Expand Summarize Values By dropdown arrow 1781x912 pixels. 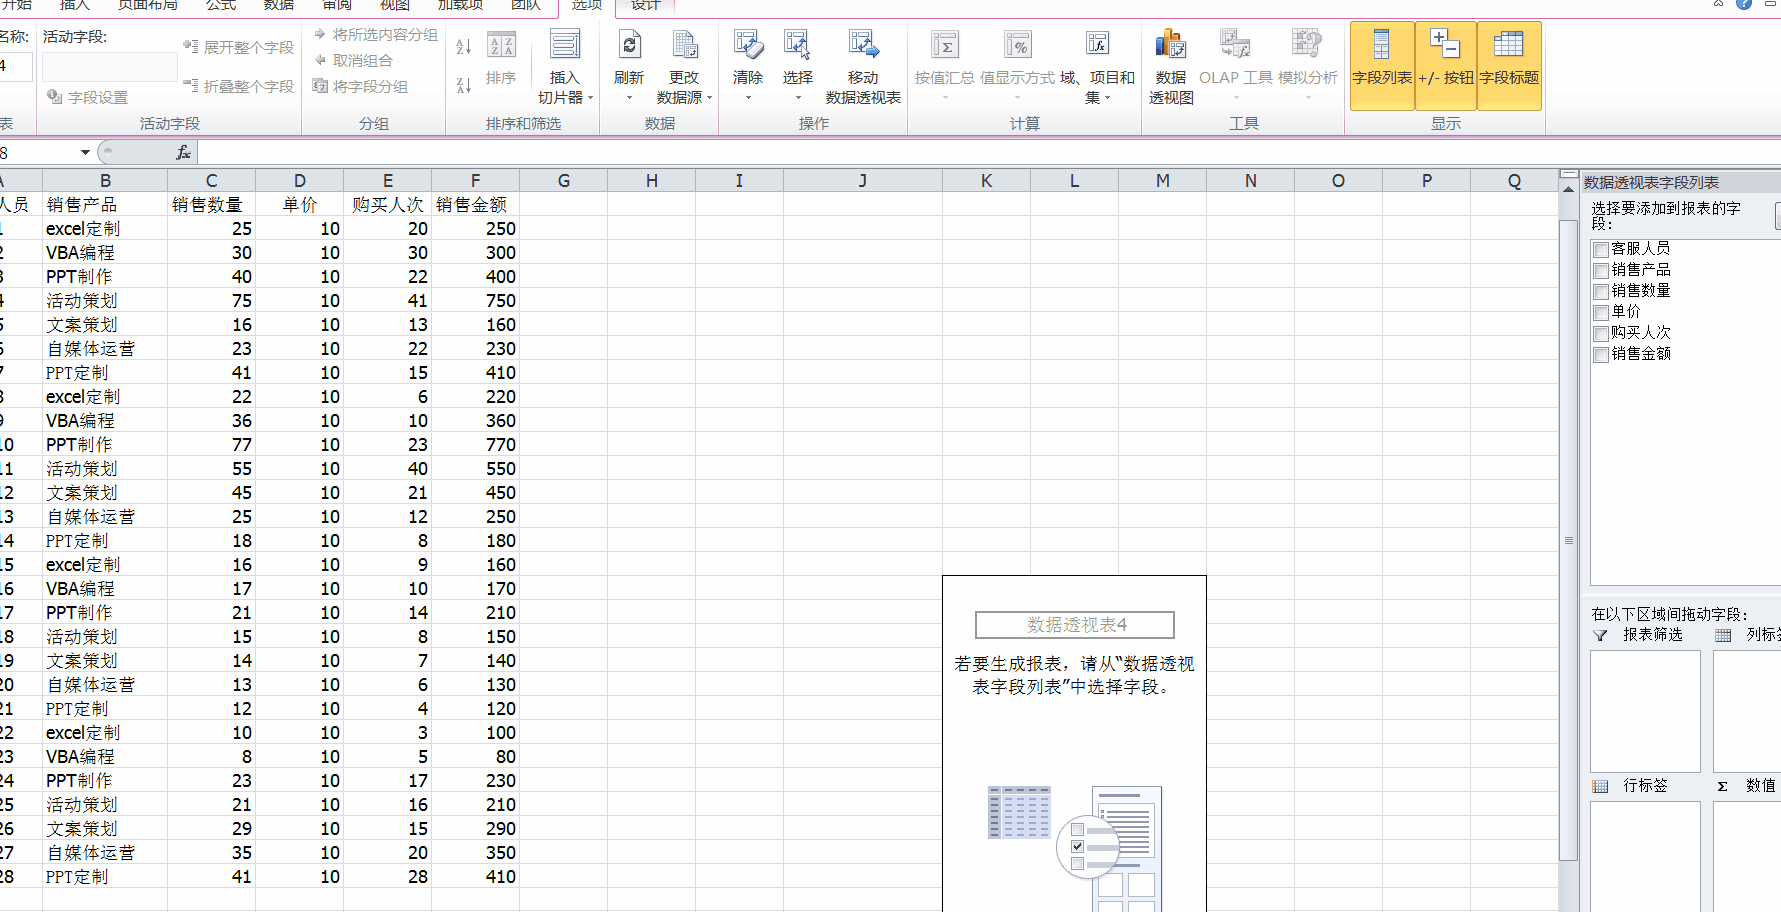[945, 98]
